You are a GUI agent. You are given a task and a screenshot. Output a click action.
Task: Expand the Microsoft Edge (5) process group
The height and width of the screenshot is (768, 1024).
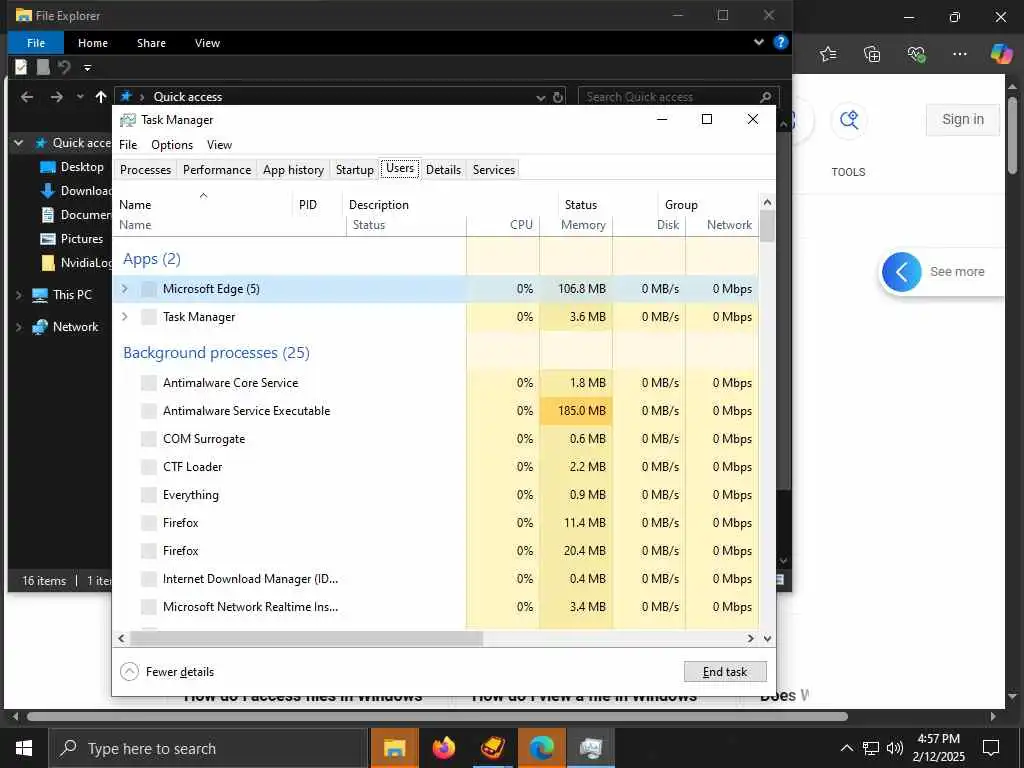(125, 288)
